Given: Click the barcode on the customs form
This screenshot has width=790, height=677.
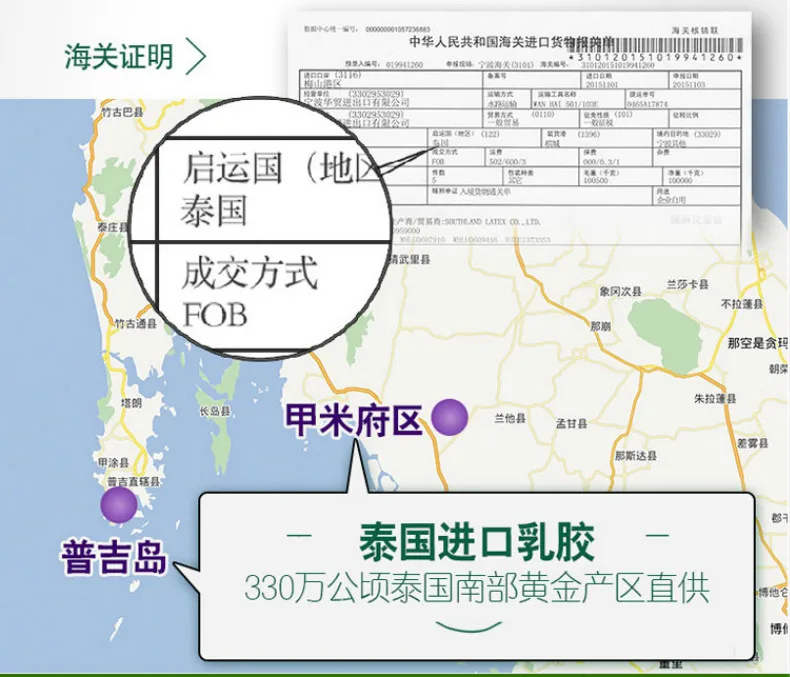Looking at the screenshot, I should pos(655,45).
